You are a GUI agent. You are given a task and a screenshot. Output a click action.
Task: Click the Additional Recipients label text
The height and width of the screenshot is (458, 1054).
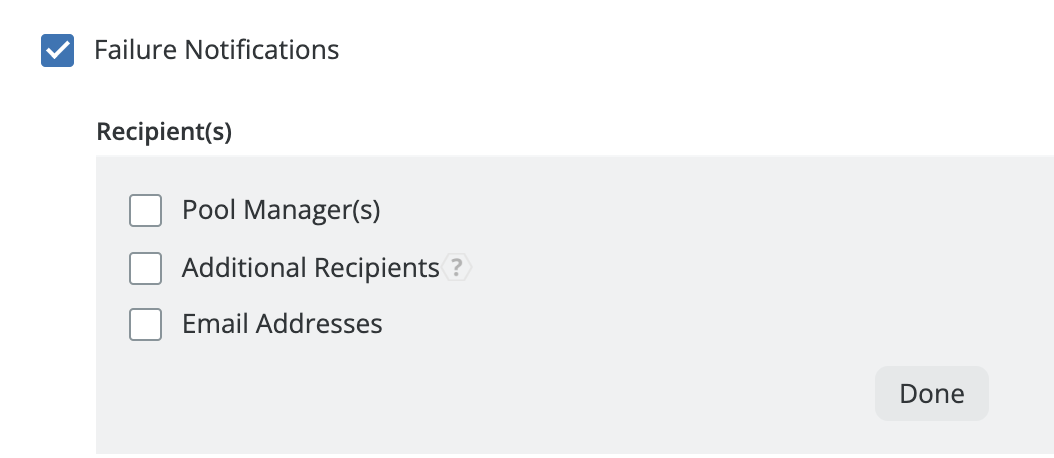pyautogui.click(x=310, y=268)
